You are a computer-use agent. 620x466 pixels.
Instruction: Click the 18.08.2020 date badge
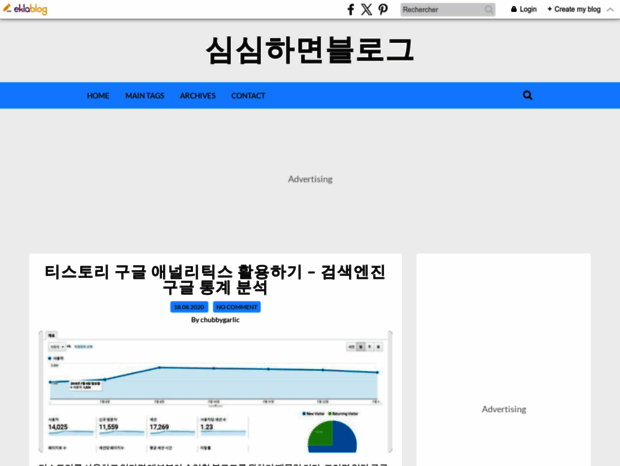(189, 307)
